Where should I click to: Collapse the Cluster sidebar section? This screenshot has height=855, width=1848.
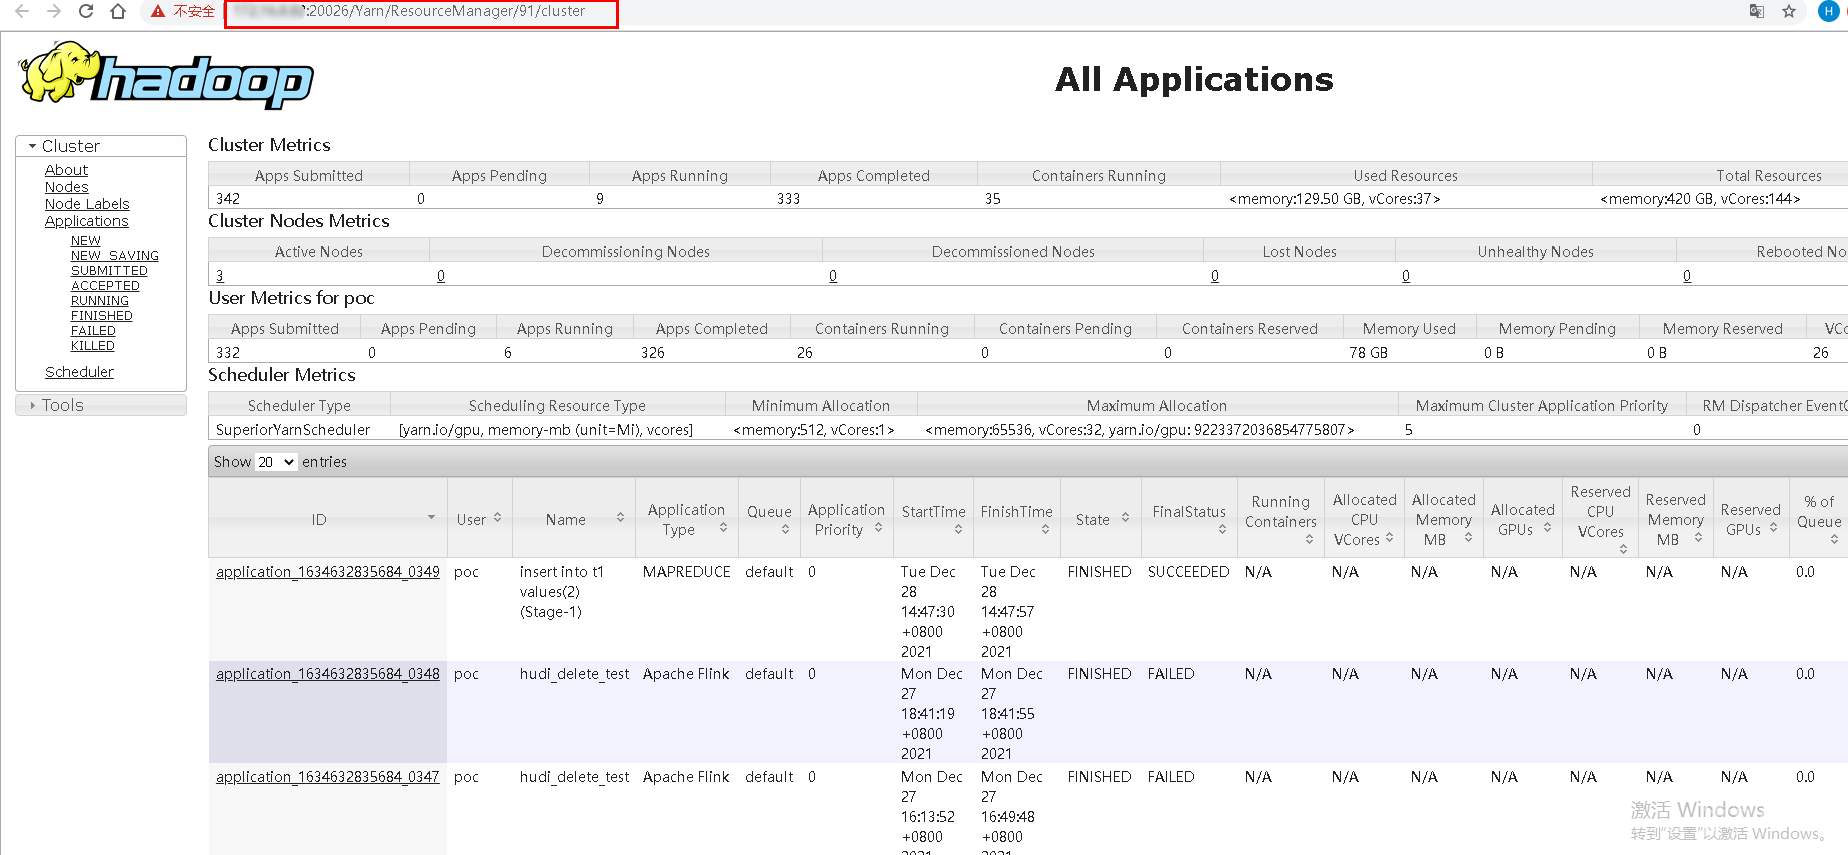coord(101,146)
